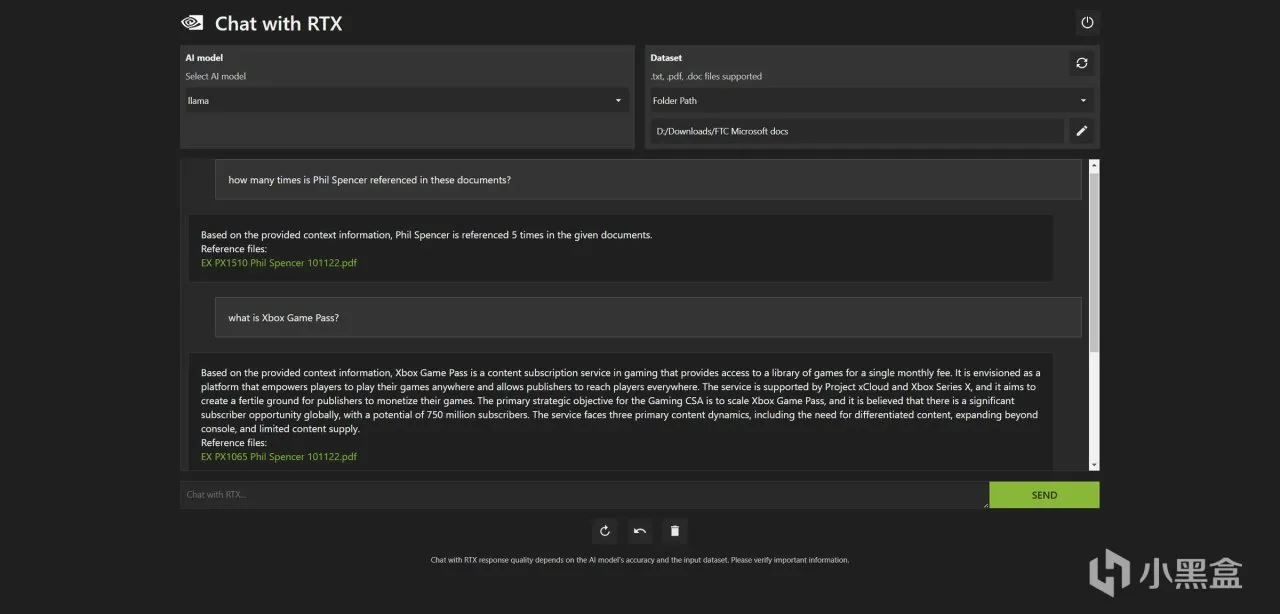Image resolution: width=1280 pixels, height=614 pixels.
Task: Click the question about Phil Spencer references
Action: tap(648, 180)
